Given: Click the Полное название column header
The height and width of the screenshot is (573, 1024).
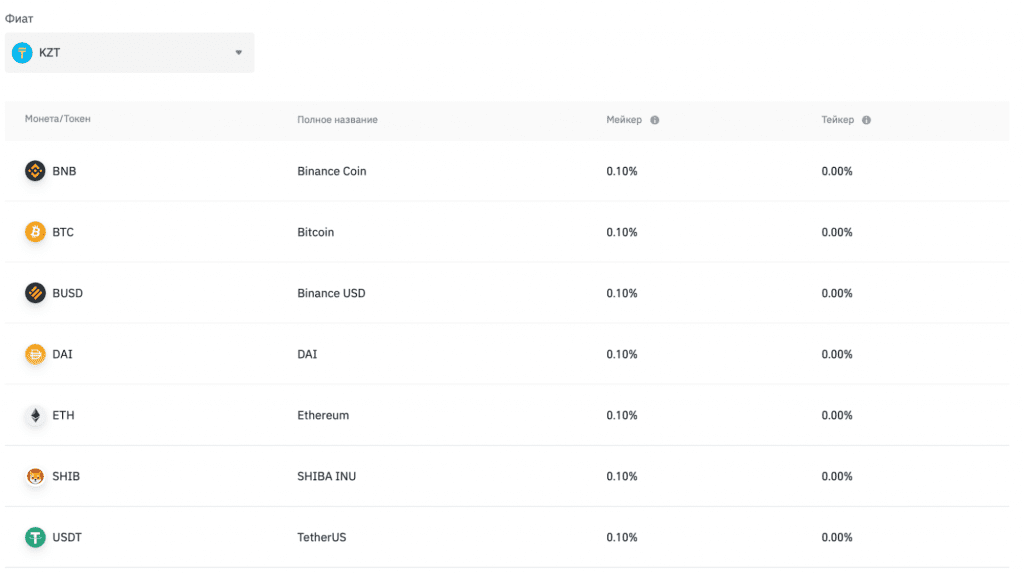Looking at the screenshot, I should pyautogui.click(x=337, y=120).
